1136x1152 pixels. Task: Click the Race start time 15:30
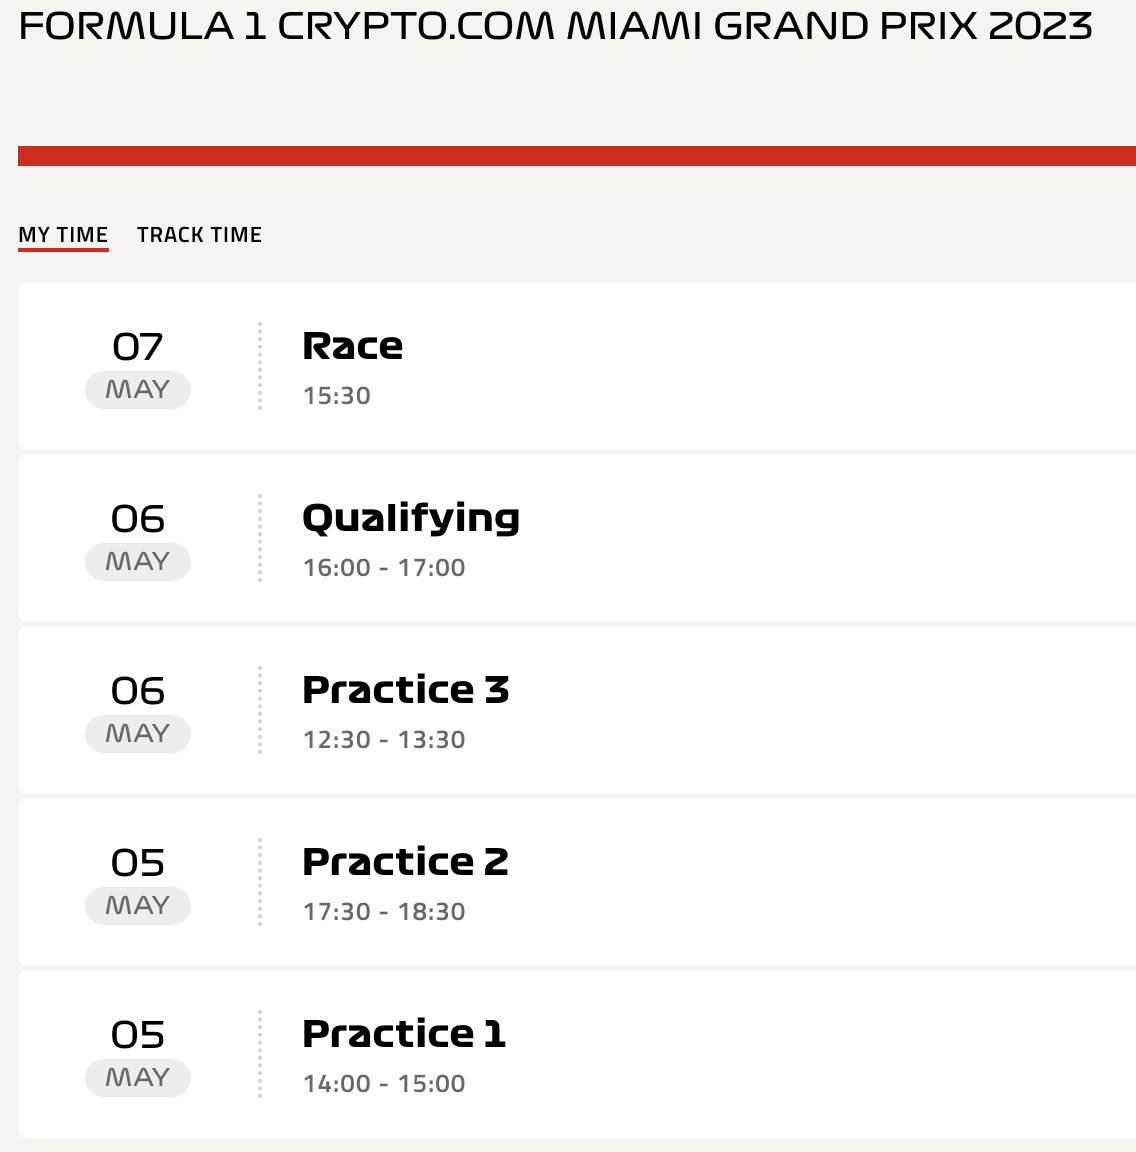(337, 396)
